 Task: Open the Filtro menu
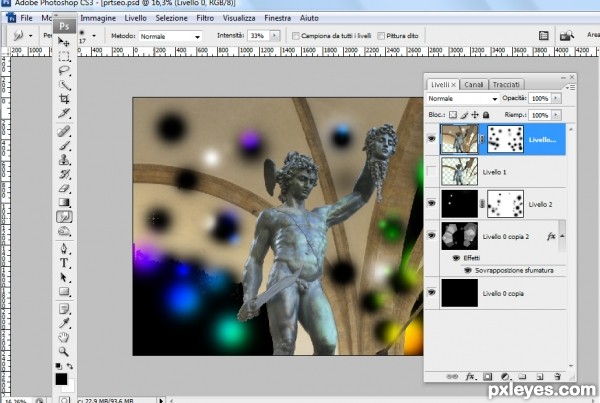click(205, 18)
